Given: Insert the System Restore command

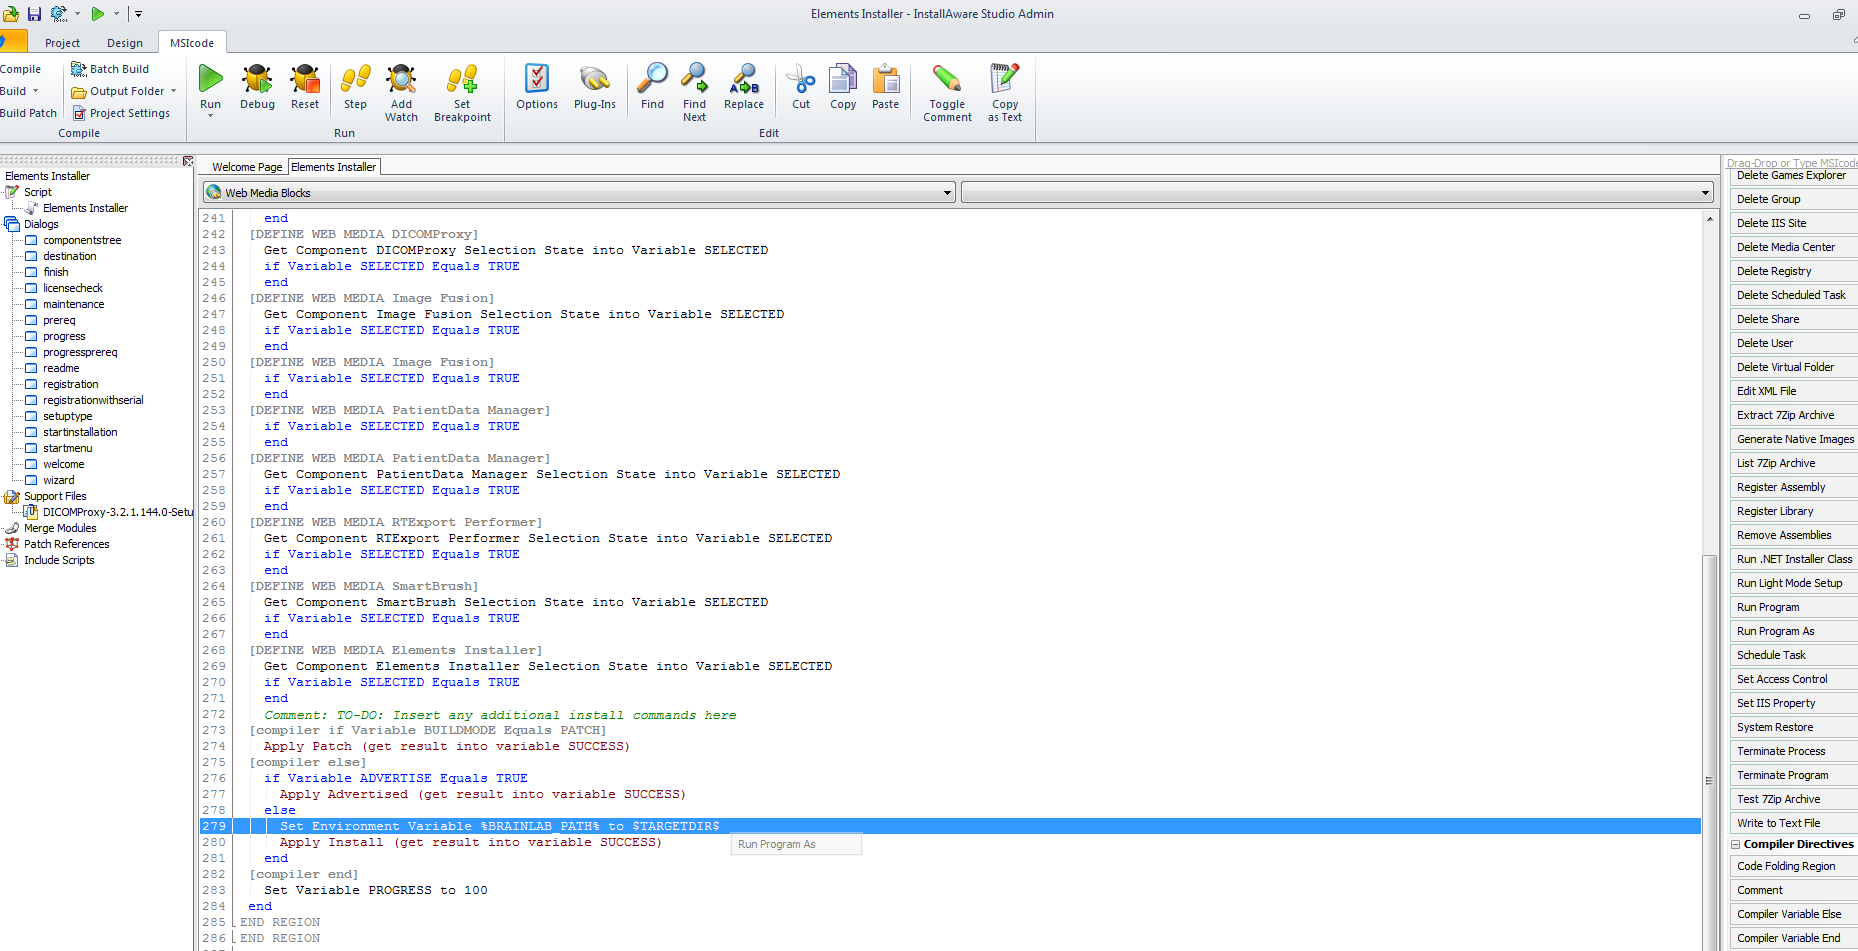Looking at the screenshot, I should 1792,727.
